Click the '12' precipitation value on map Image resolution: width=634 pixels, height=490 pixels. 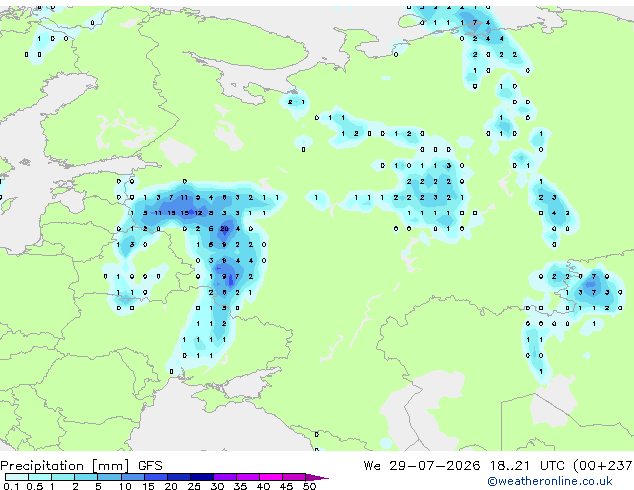coord(198,213)
